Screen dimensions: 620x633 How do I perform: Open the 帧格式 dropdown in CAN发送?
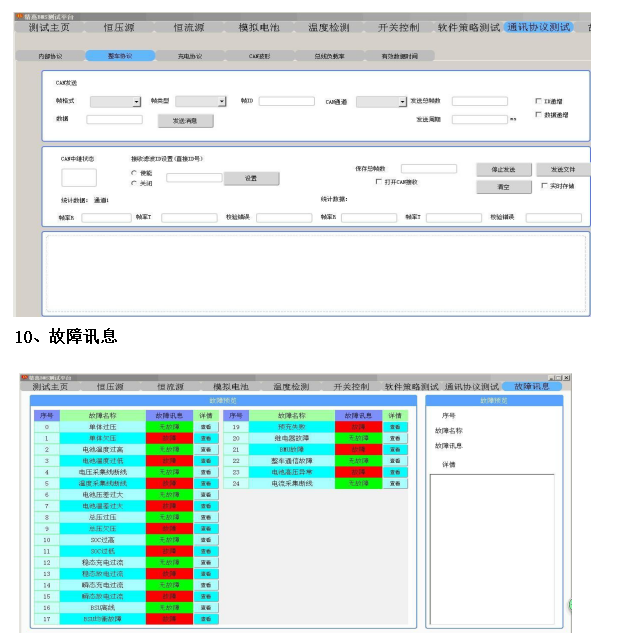coord(136,102)
